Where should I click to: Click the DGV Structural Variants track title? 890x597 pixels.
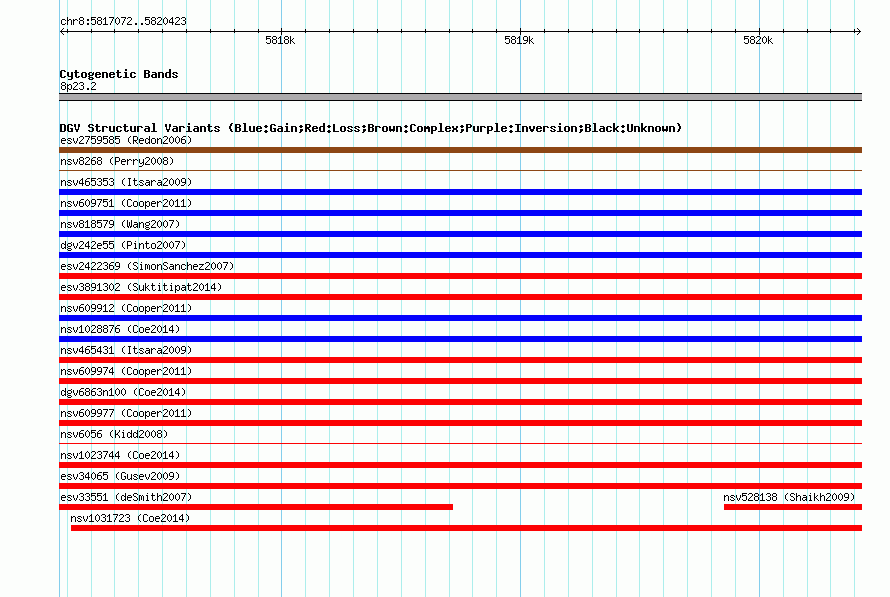point(371,128)
